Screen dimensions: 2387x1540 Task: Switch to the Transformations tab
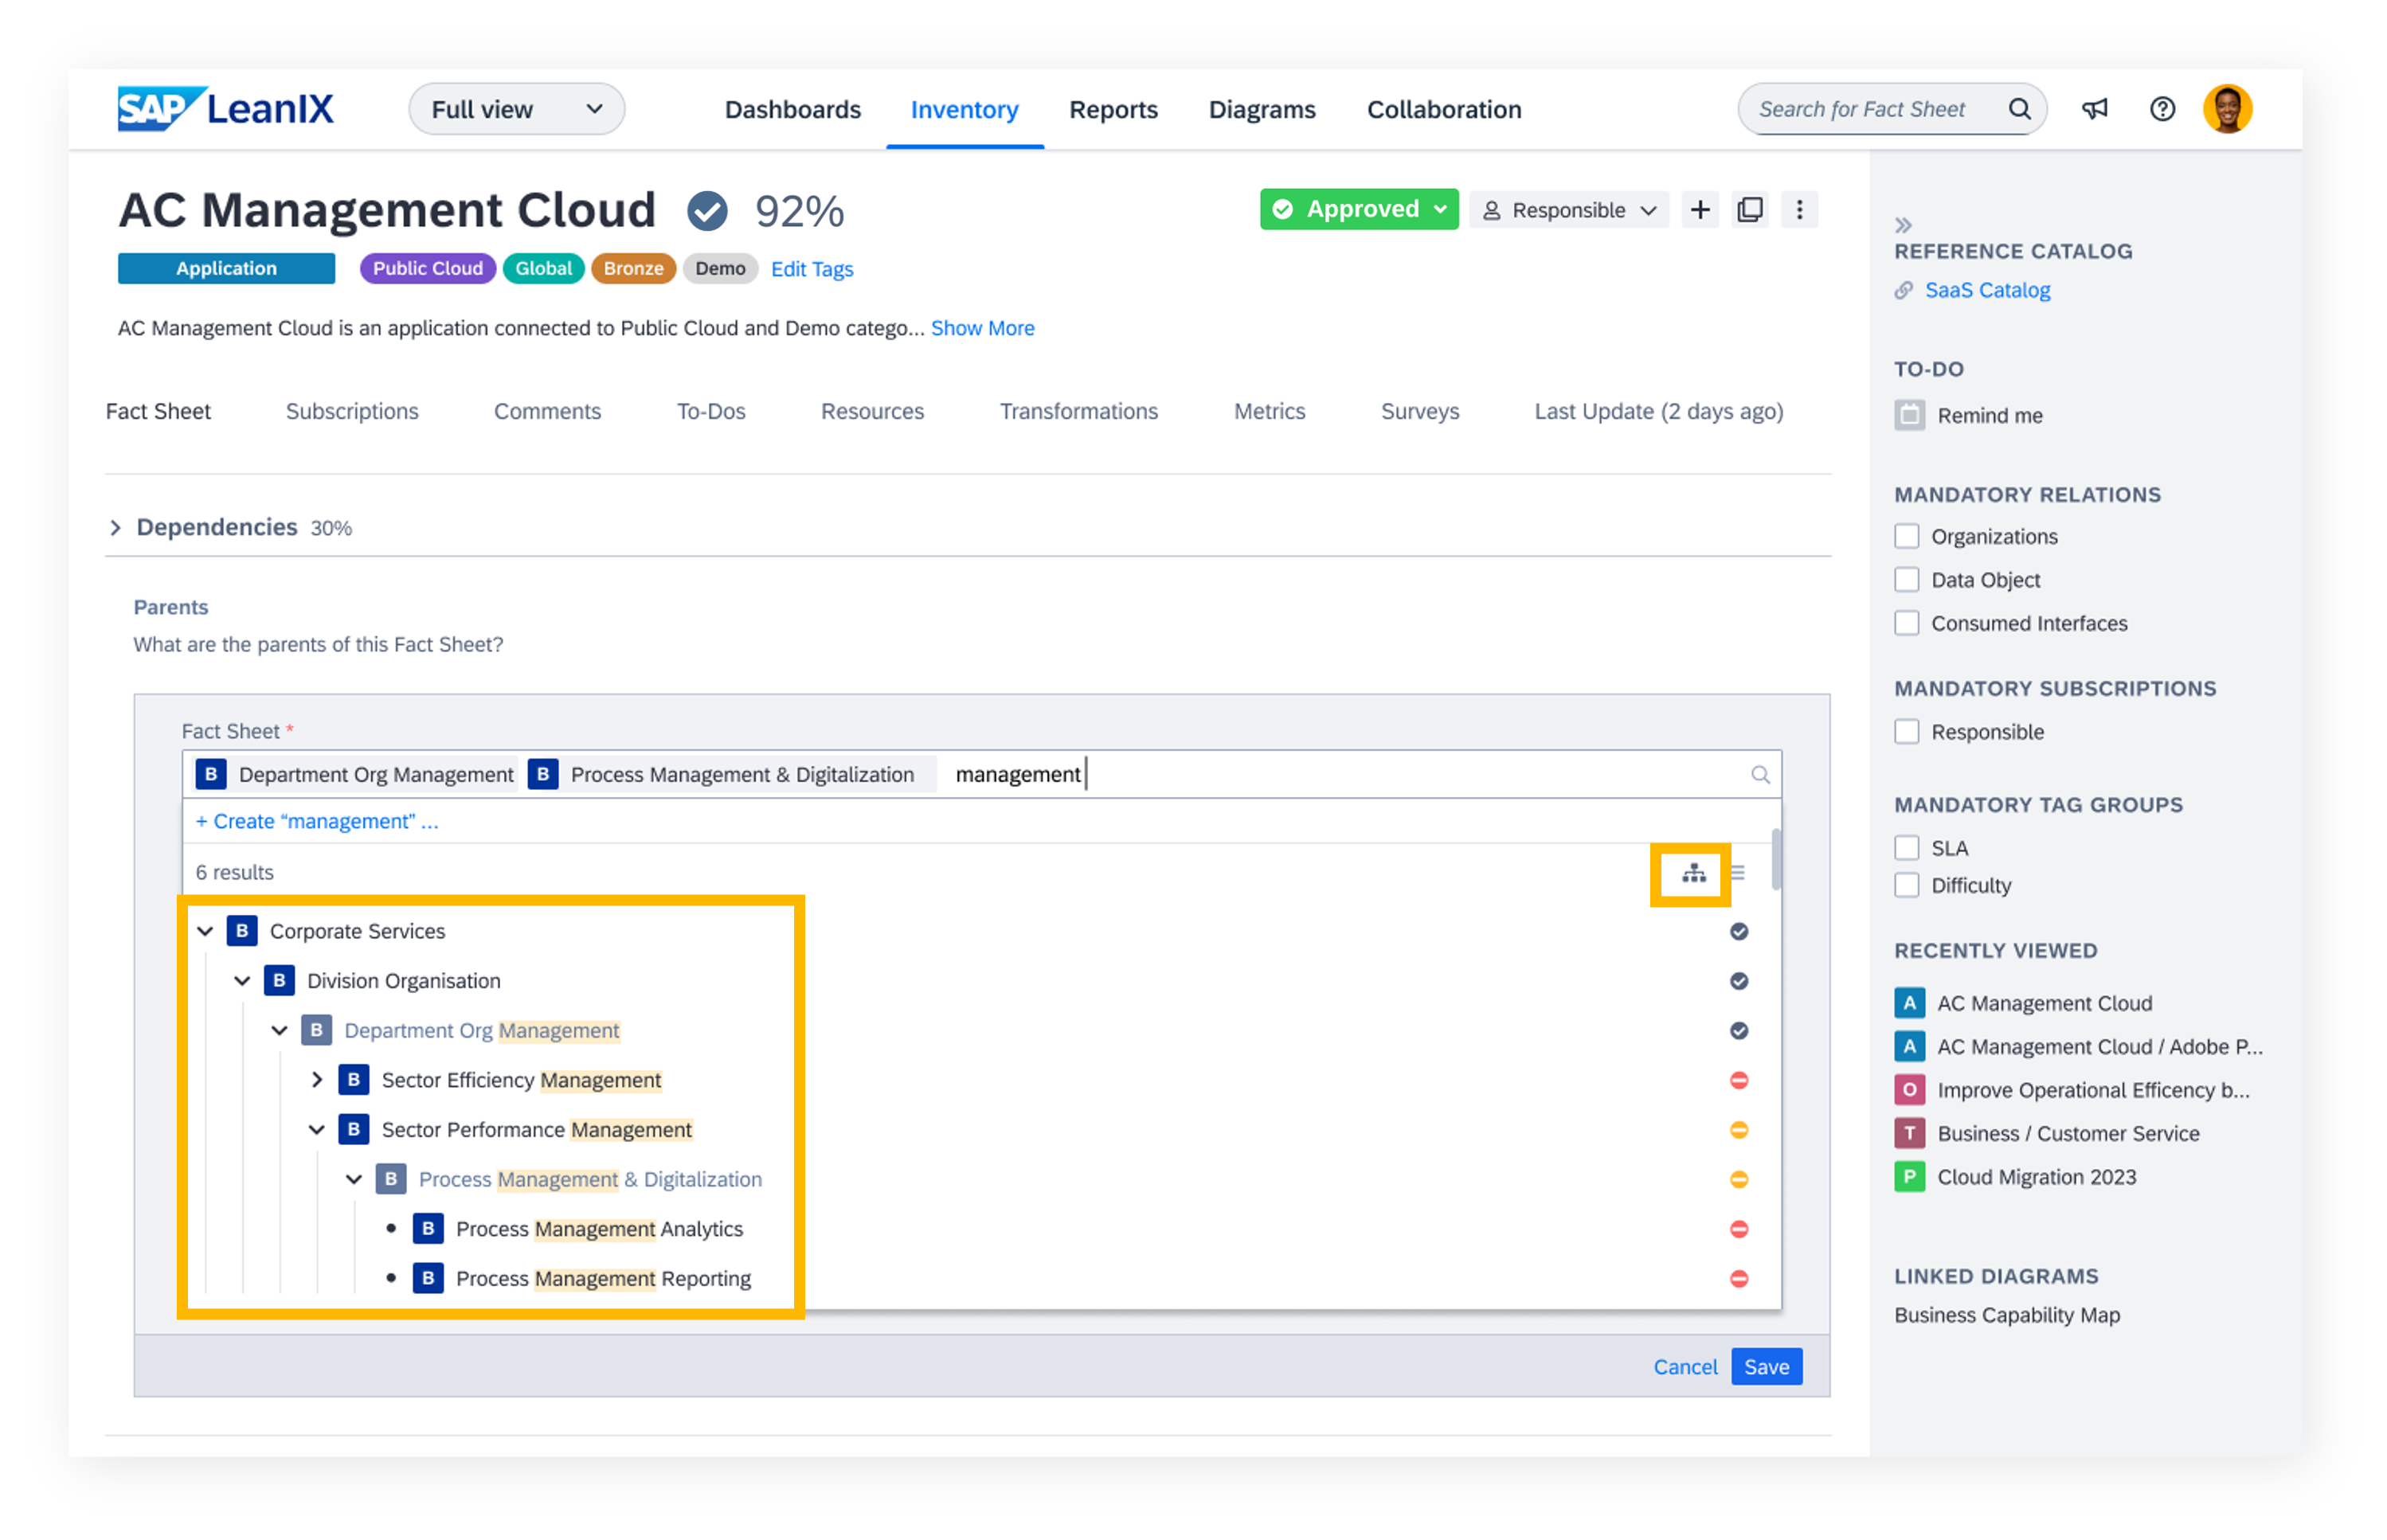1078,412
